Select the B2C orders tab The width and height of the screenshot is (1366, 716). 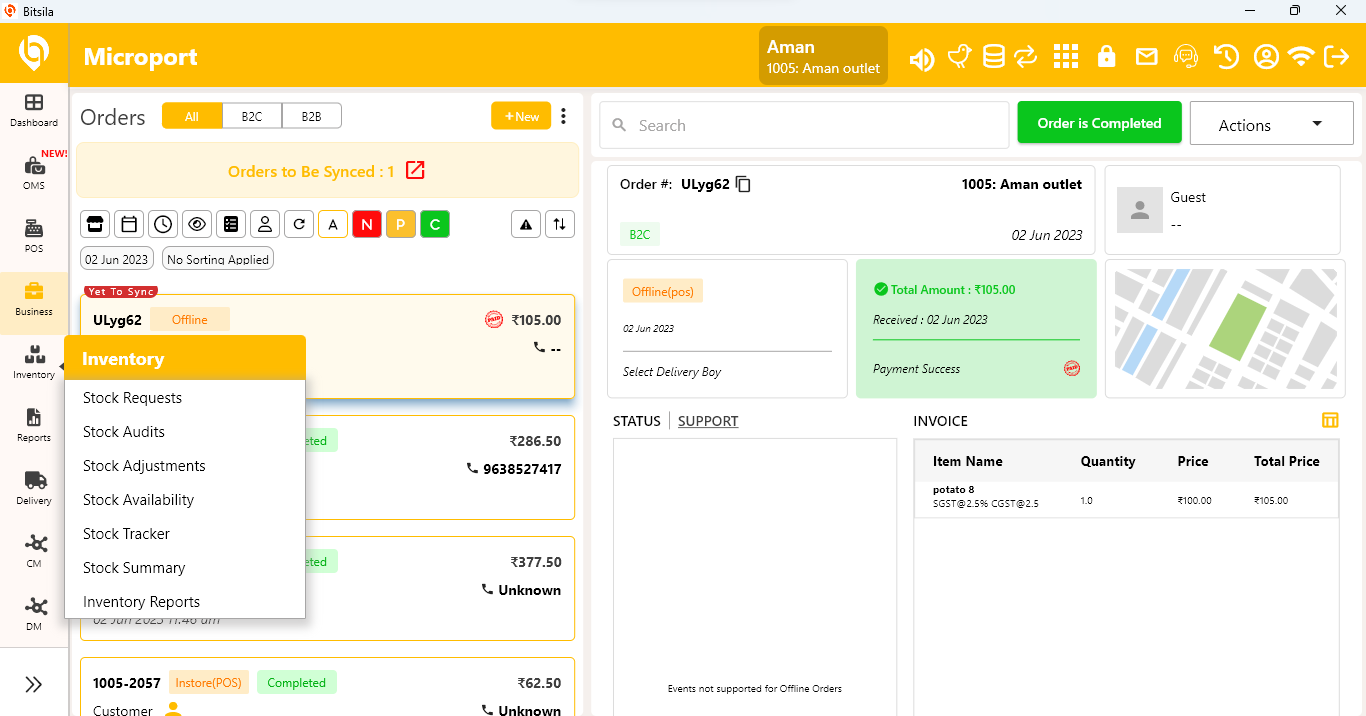[252, 116]
